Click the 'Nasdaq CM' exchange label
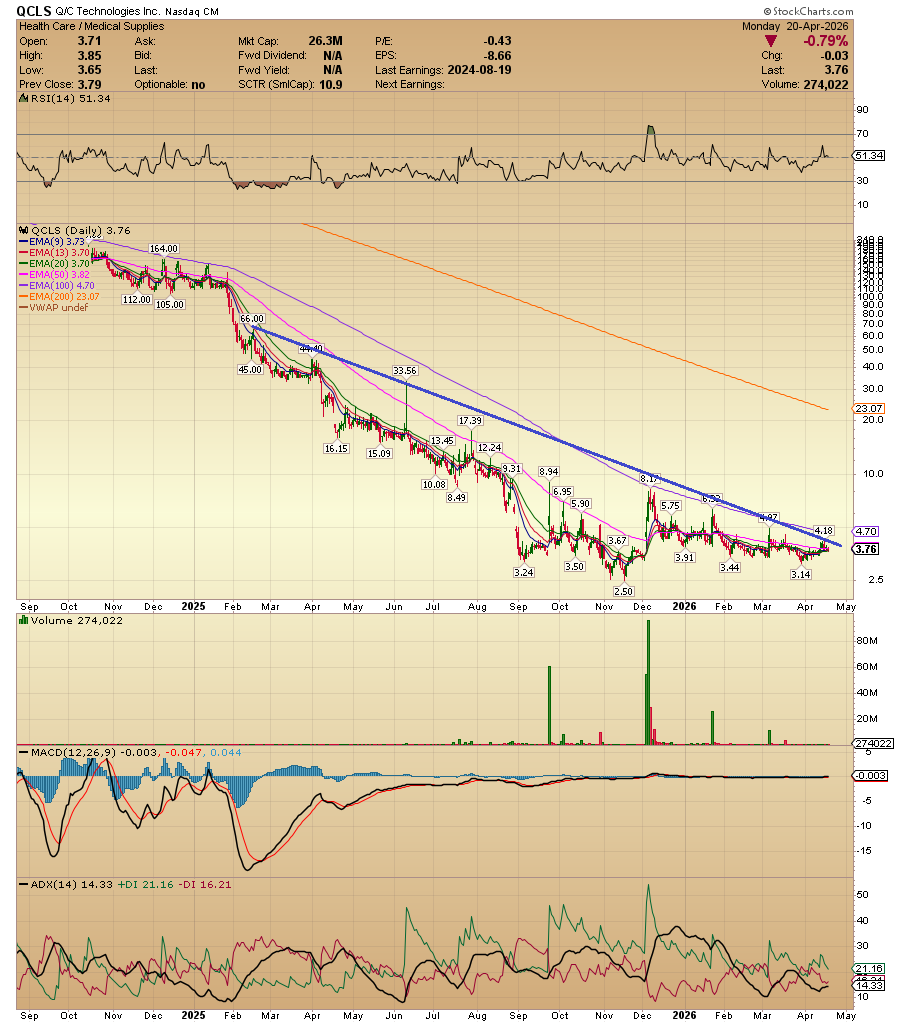 tap(192, 12)
